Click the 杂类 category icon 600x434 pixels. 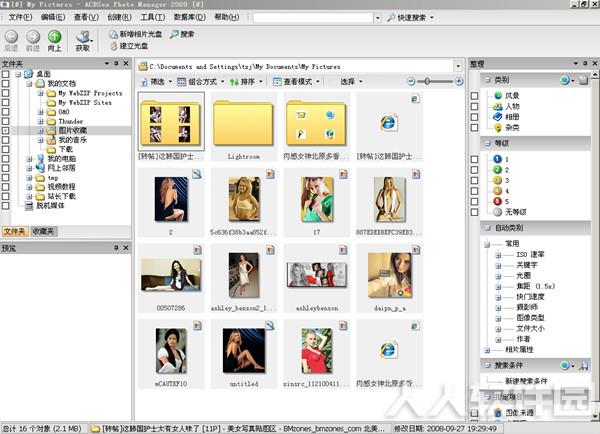tap(498, 127)
